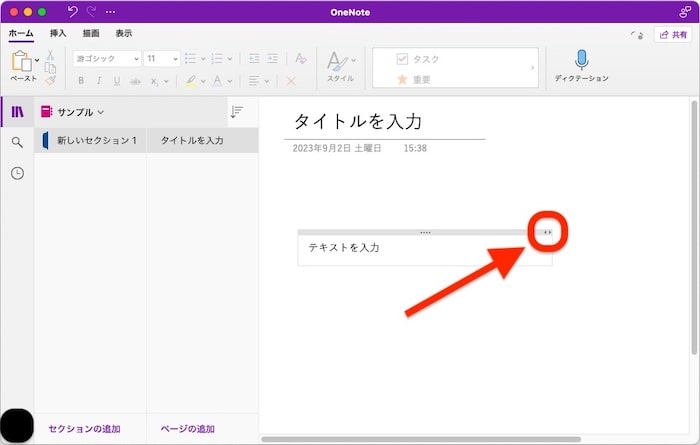This screenshot has width=700, height=445.
Task: Click the page date 2023年9月2日 土曜日
Action: pos(337,148)
